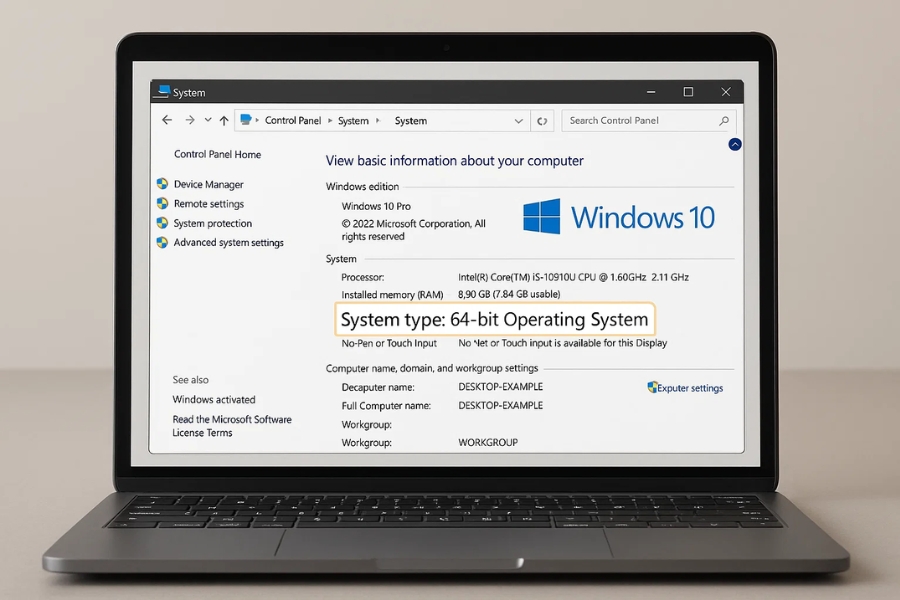Open Read the Microsoft Software License Terms
Image resolution: width=900 pixels, height=600 pixels.
[232, 426]
